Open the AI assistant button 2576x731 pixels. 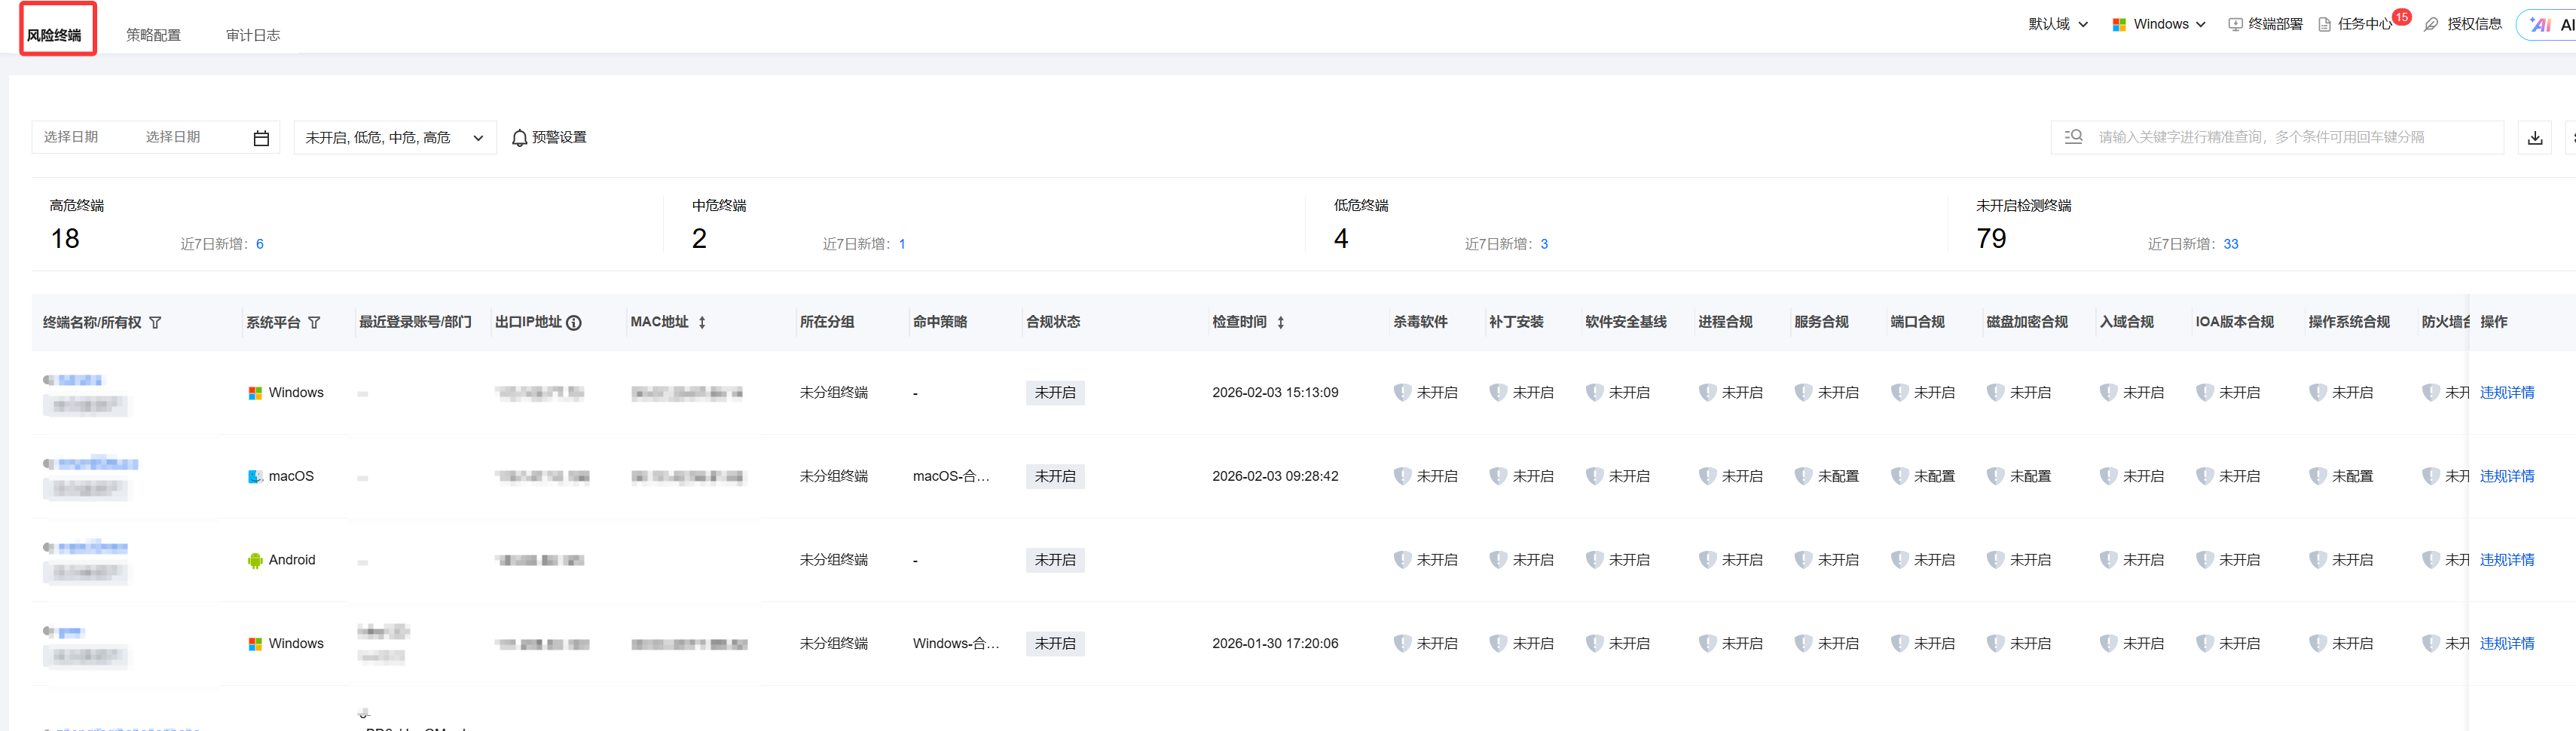(2550, 25)
